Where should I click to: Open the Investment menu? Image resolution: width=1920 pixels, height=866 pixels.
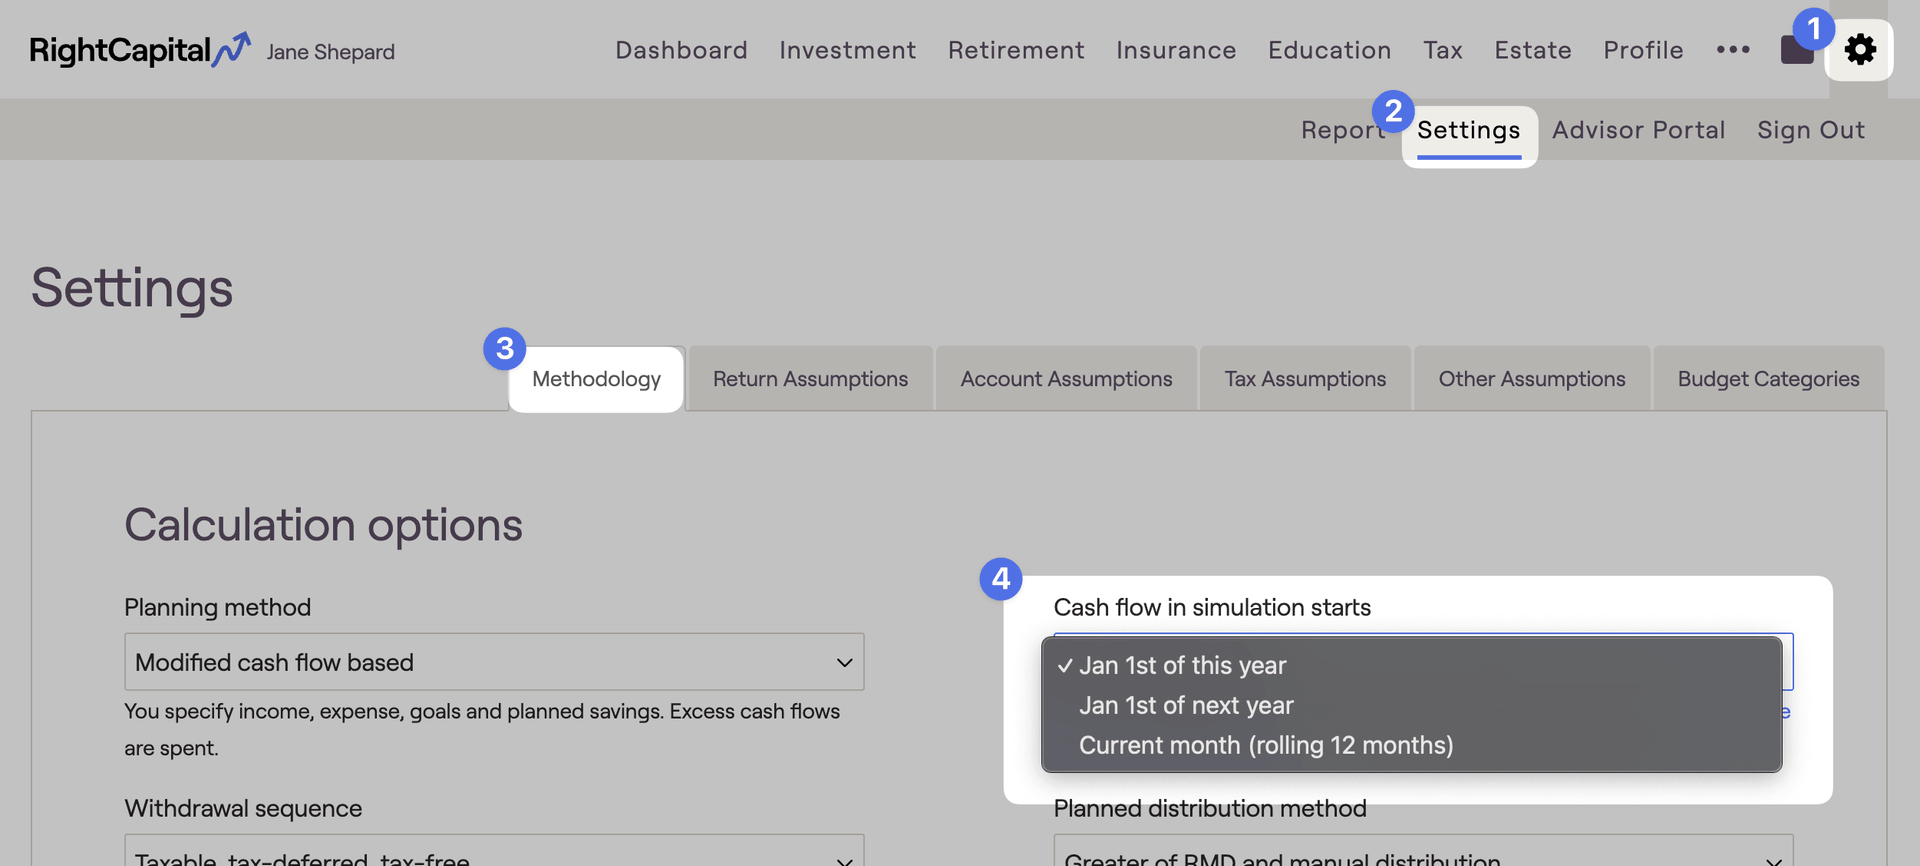pyautogui.click(x=847, y=50)
